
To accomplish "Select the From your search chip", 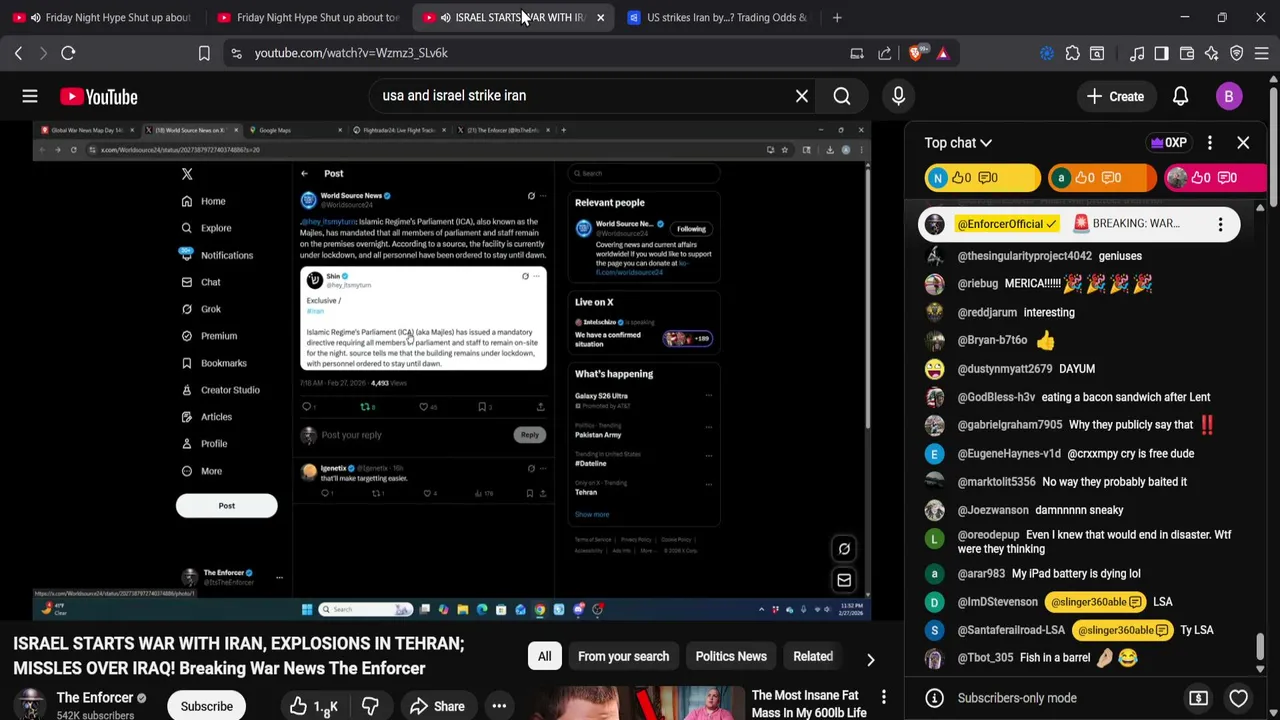I will click(623, 657).
